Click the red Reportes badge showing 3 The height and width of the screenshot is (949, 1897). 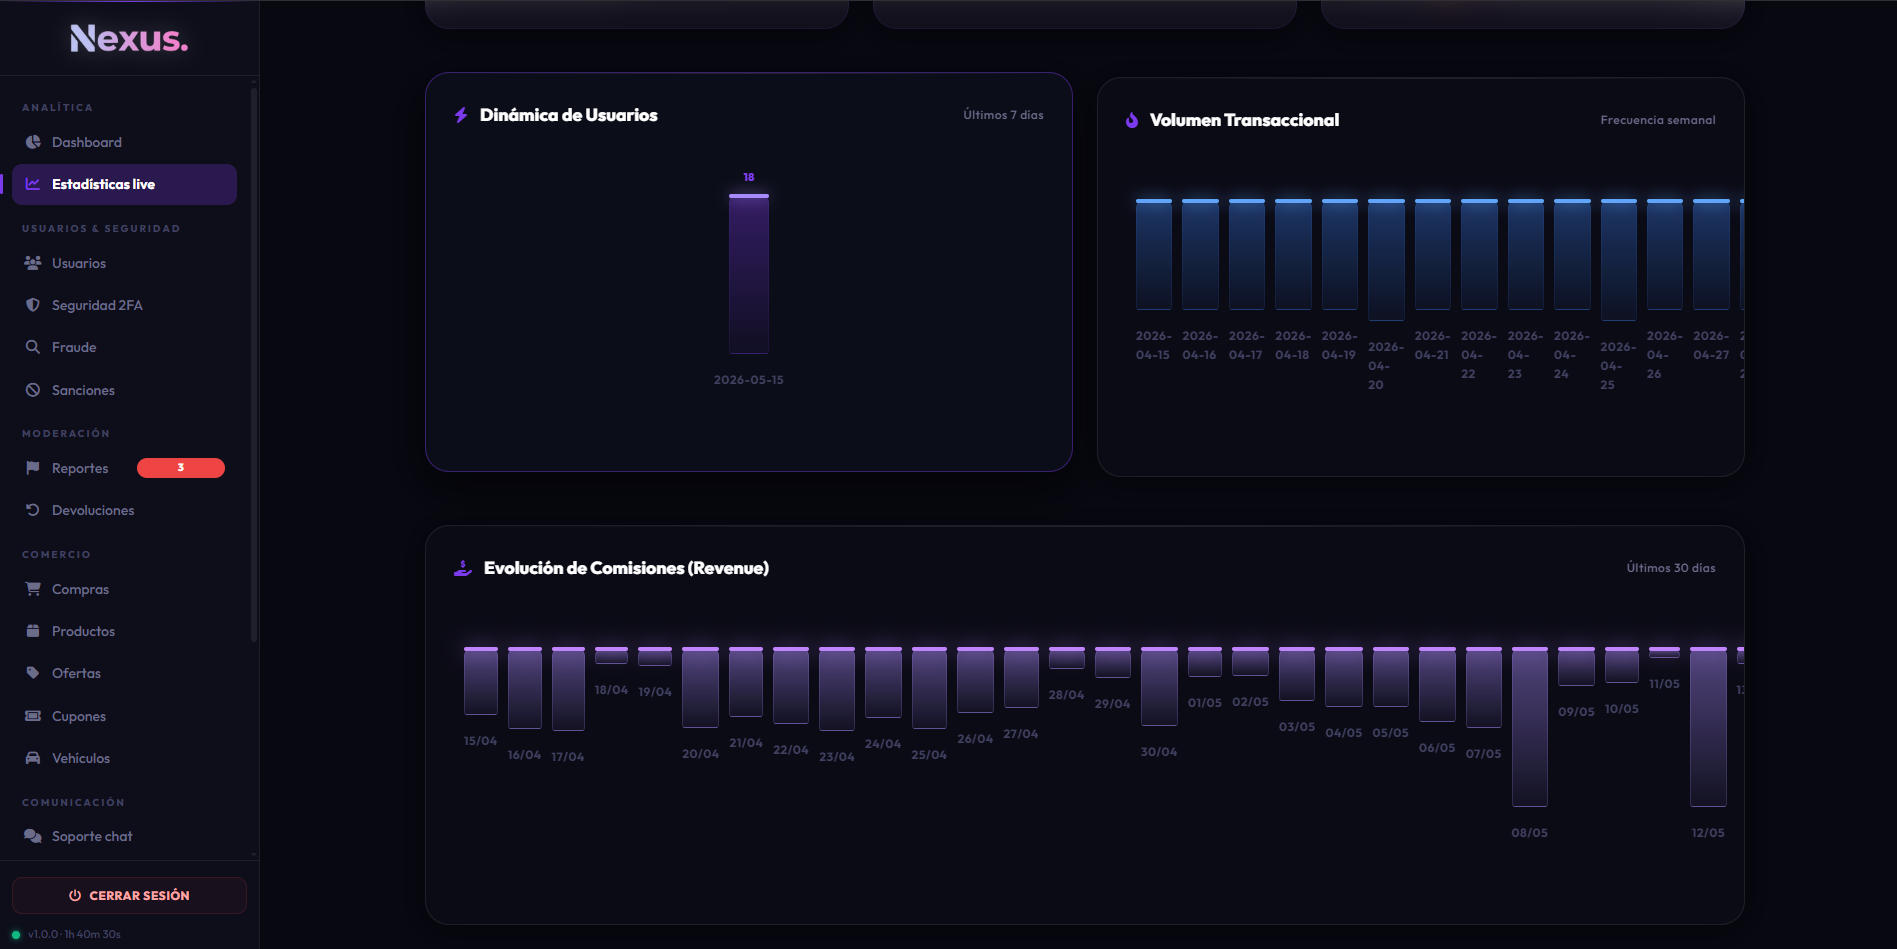click(181, 468)
